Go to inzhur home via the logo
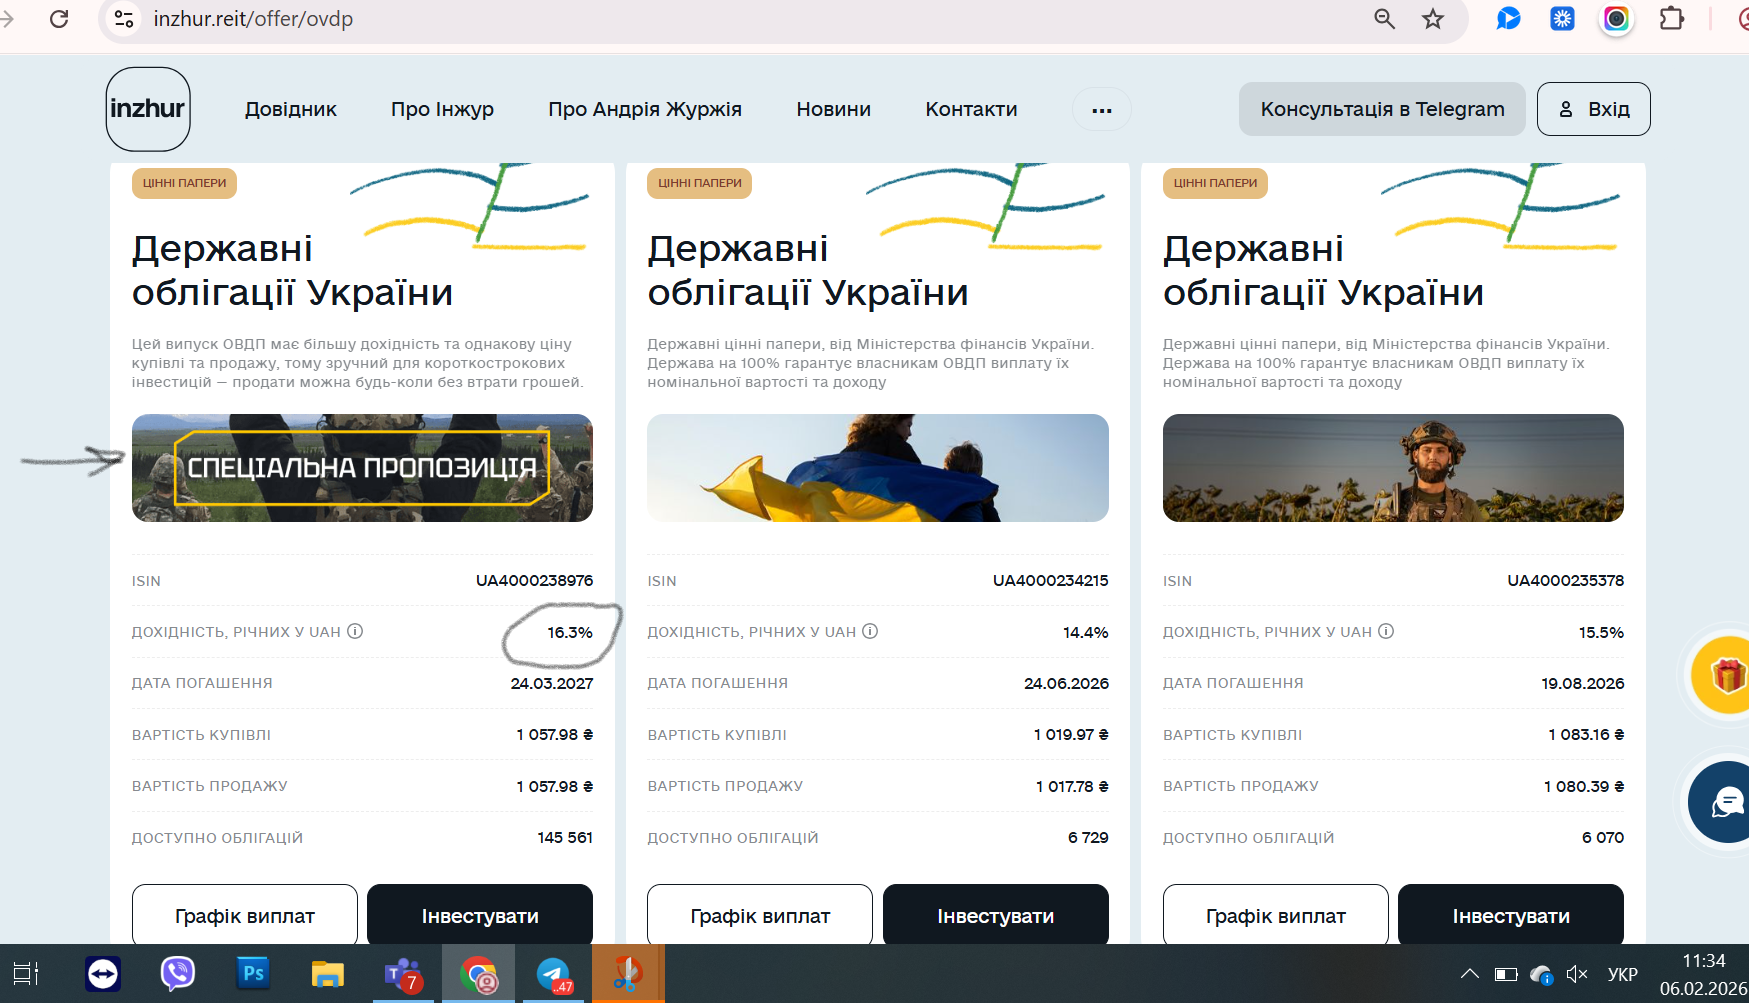This screenshot has height=1003, width=1749. (x=148, y=109)
